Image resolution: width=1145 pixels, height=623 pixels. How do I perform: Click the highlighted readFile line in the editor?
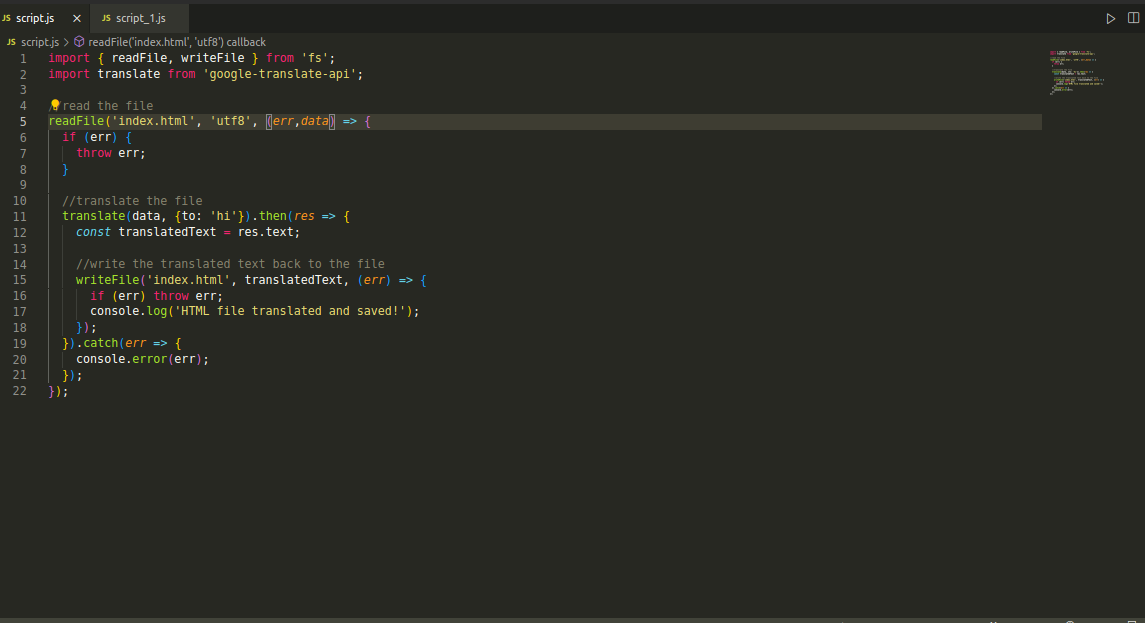click(200, 120)
